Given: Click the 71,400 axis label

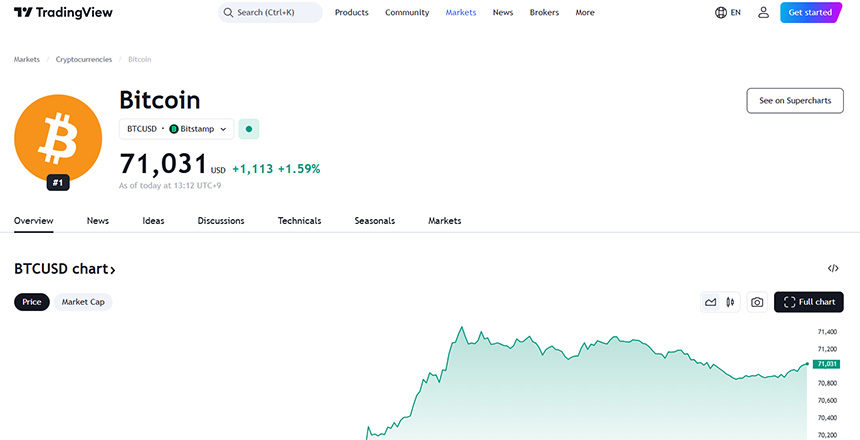Looking at the screenshot, I should click(827, 332).
